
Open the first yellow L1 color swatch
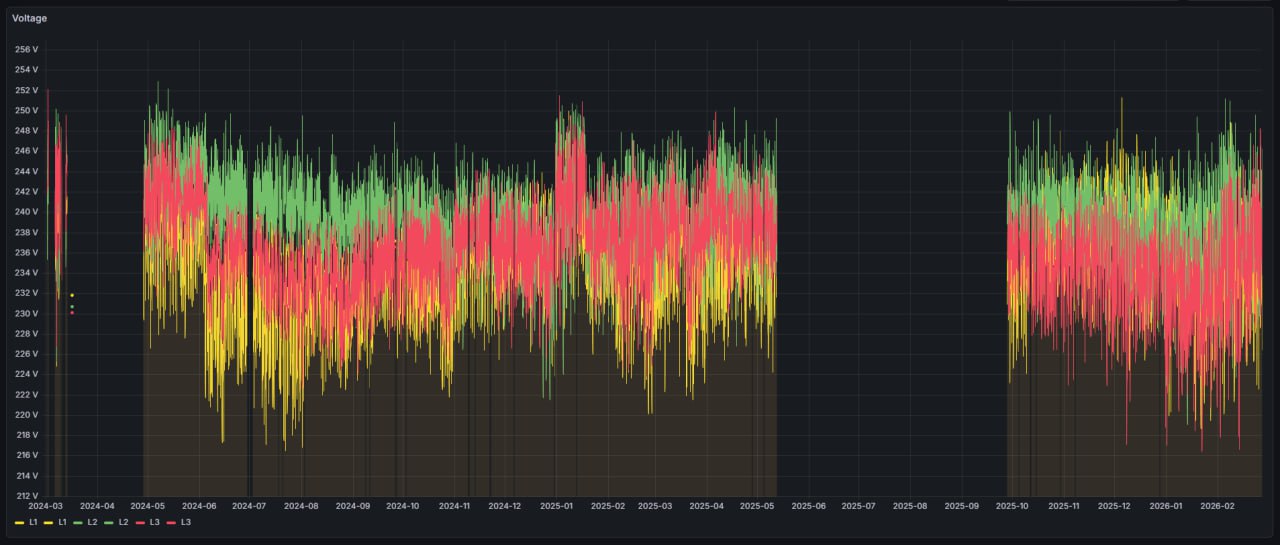tap(19, 522)
